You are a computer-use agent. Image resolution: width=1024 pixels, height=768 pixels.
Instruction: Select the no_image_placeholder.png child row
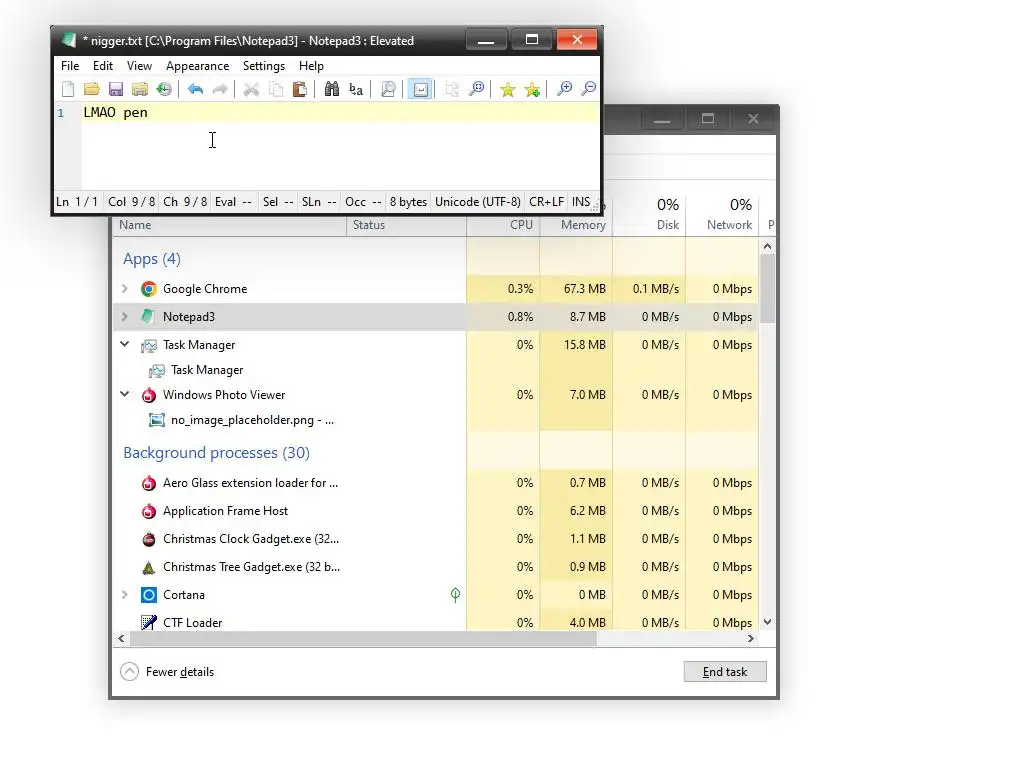tap(436, 420)
